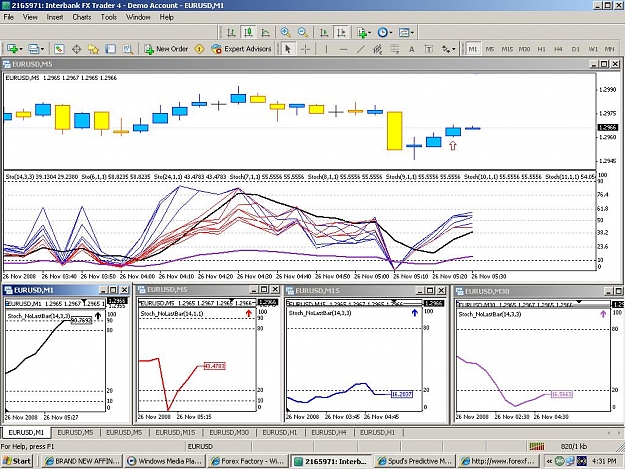
Task: Set timeframe to D1 in toolbar
Action: [575, 49]
